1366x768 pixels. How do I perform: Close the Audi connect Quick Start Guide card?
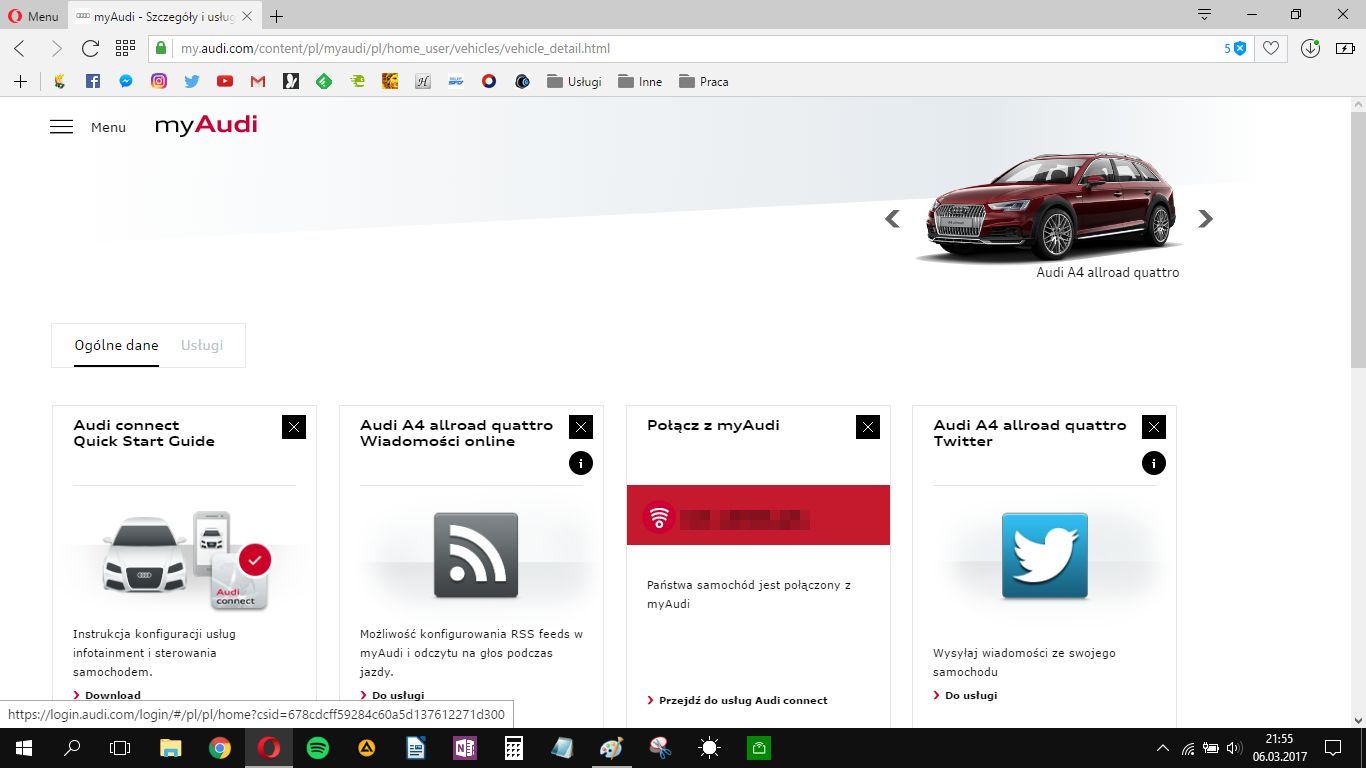tap(294, 427)
